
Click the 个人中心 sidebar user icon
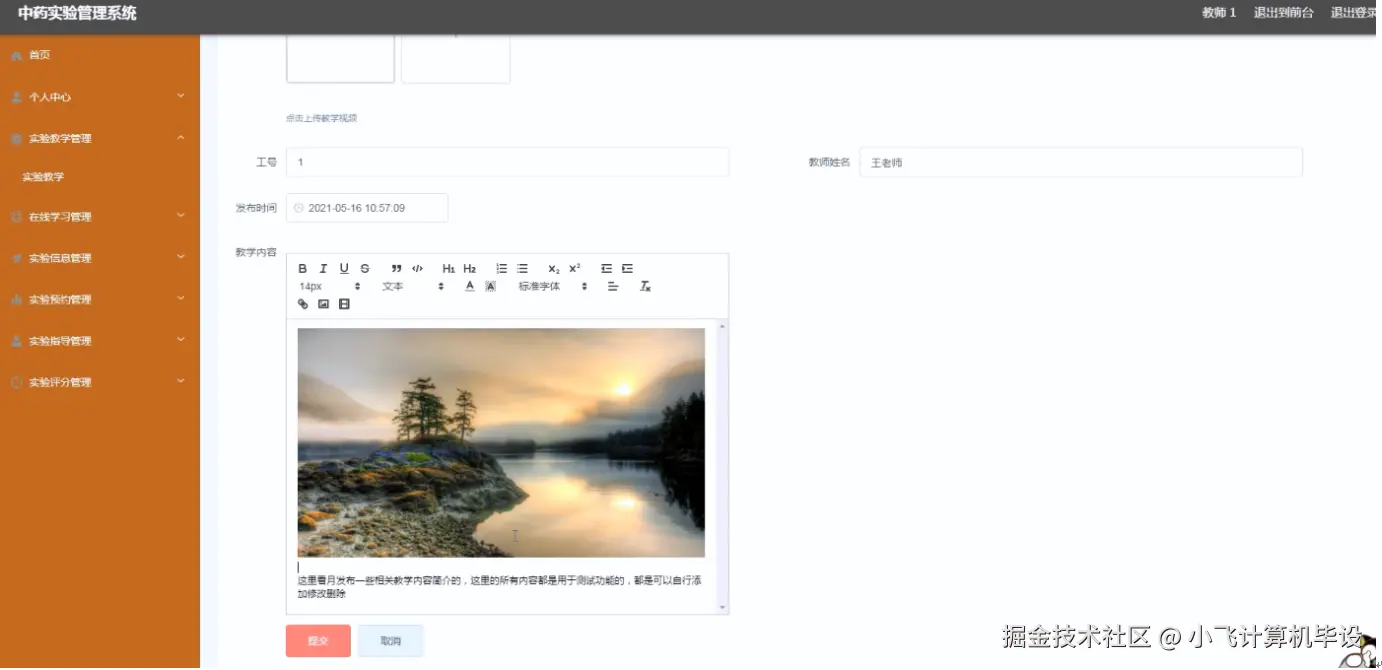[16, 97]
